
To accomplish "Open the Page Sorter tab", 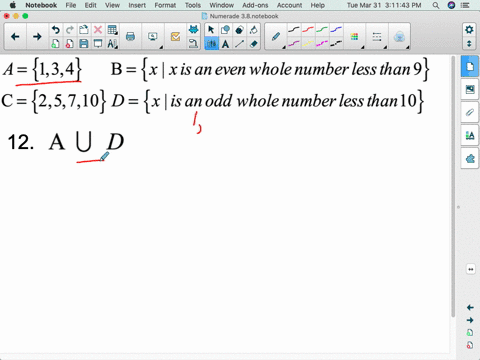I will 470,67.
